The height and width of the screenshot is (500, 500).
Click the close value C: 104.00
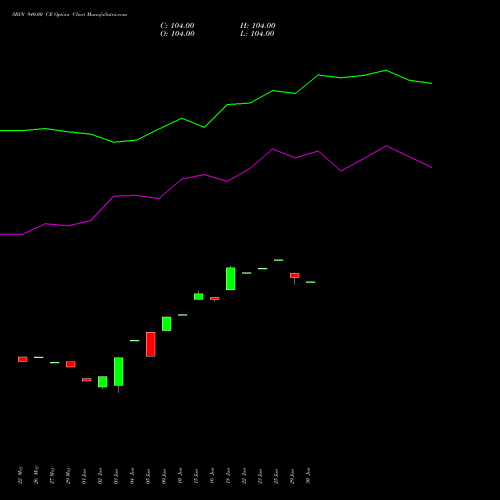coord(177,26)
